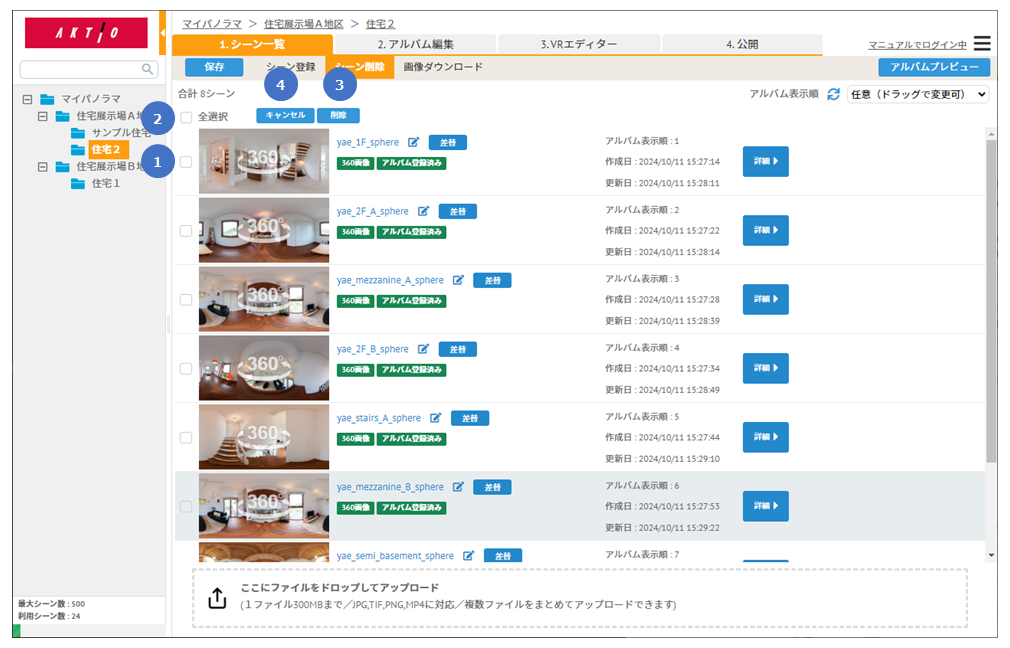Open the hamburger menu icon at top right

(982, 44)
